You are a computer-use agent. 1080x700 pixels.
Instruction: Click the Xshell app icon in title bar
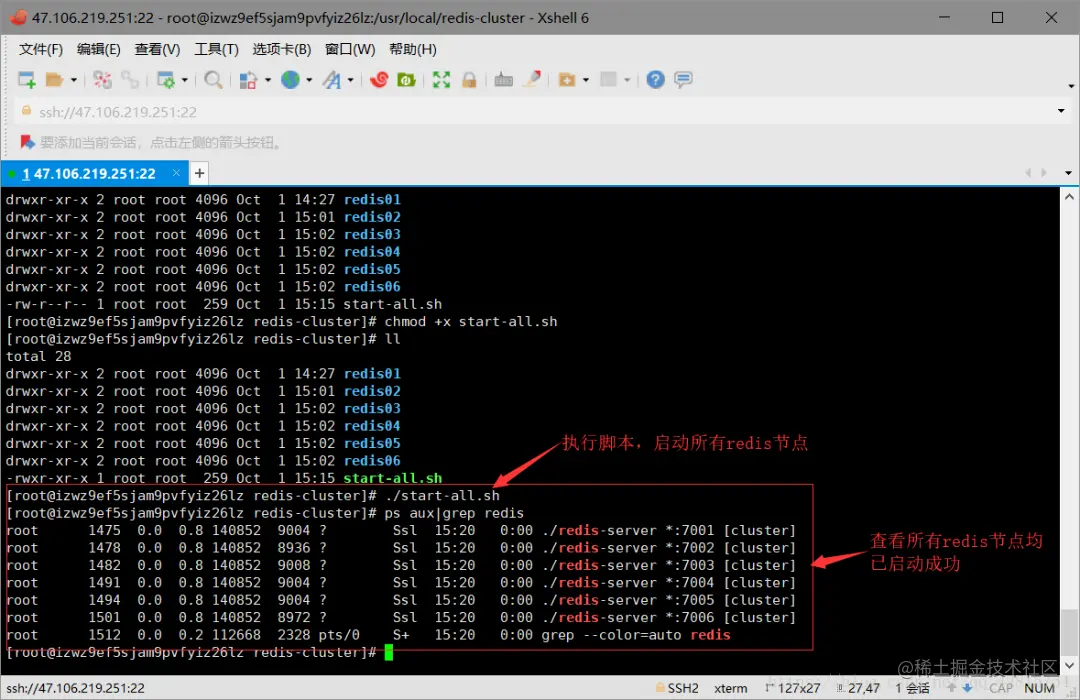17,17
